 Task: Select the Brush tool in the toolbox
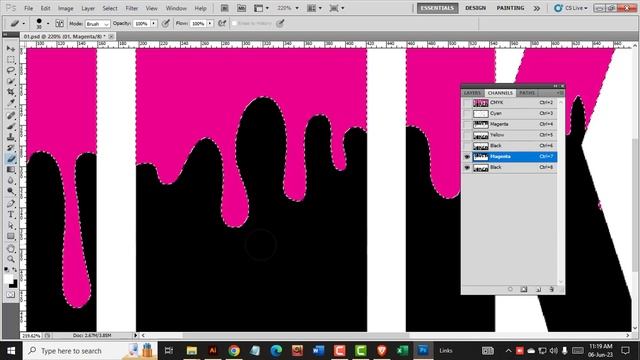click(11, 127)
